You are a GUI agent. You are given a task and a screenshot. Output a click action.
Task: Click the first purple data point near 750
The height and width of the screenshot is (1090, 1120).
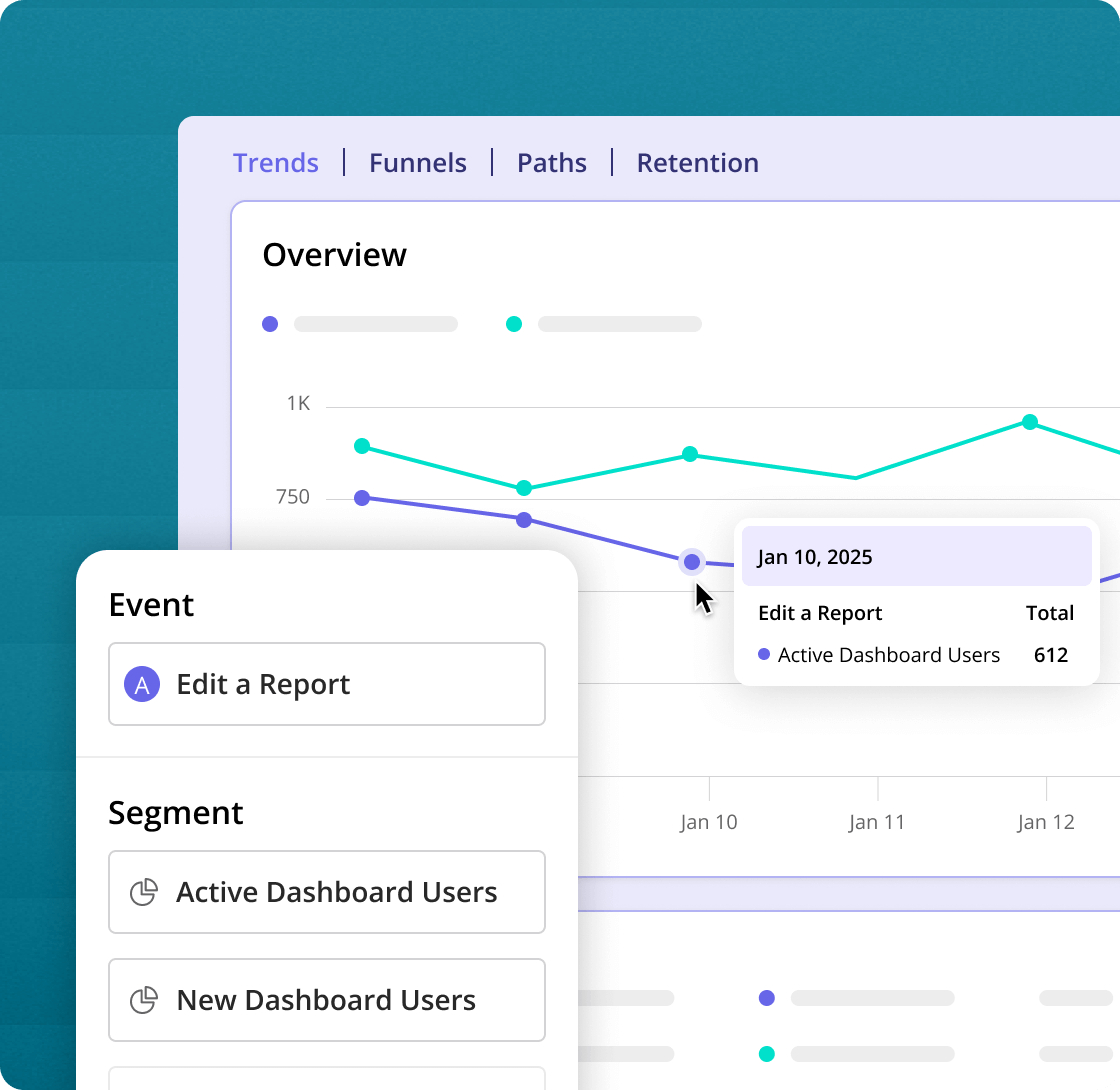[x=362, y=498]
